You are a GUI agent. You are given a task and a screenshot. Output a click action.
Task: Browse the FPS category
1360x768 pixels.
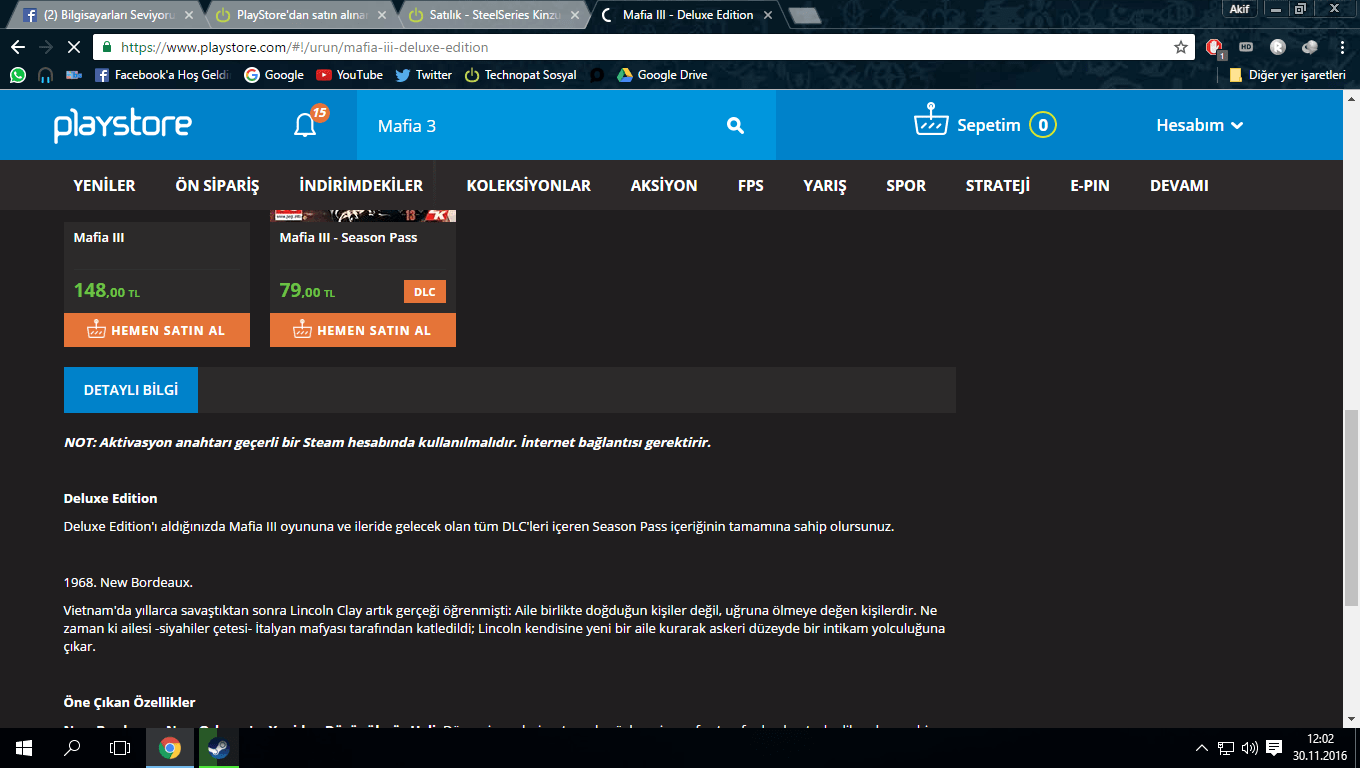click(751, 185)
